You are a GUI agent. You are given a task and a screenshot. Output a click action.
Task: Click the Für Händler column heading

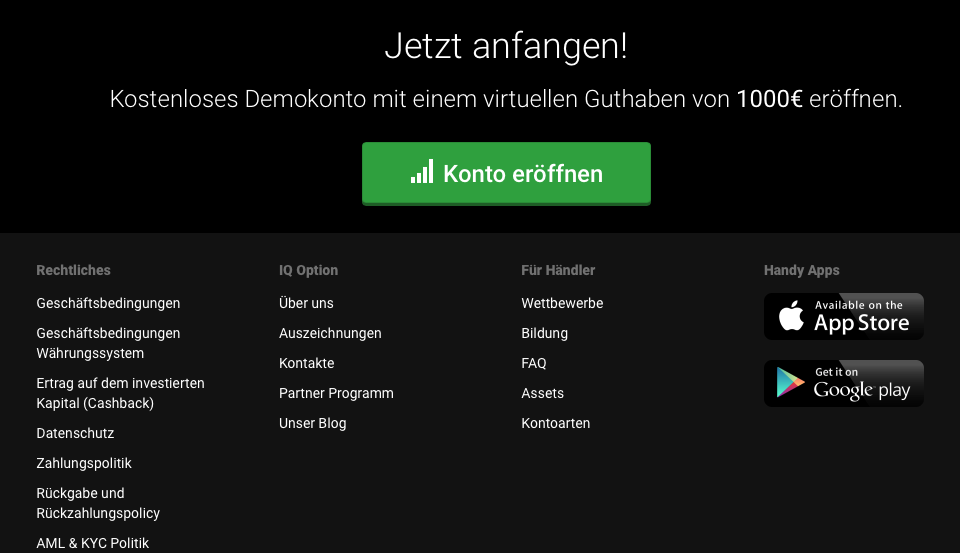(558, 270)
